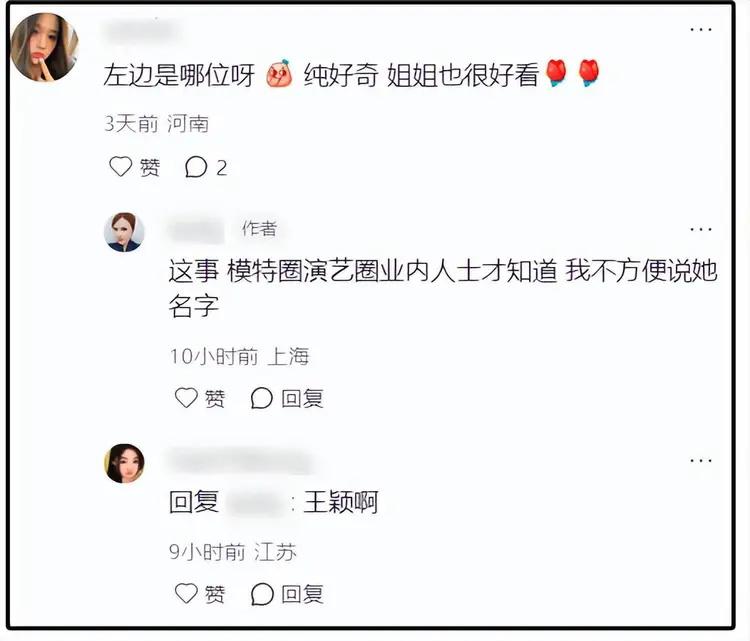750x641 pixels.
Task: Open three-dot menu on the top comment
Action: click(x=701, y=30)
